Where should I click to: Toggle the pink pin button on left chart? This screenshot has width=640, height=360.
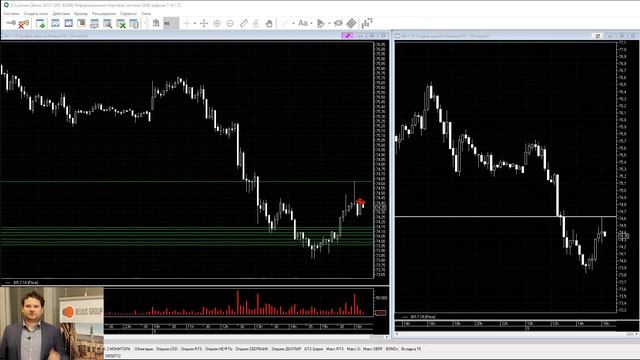pos(347,36)
